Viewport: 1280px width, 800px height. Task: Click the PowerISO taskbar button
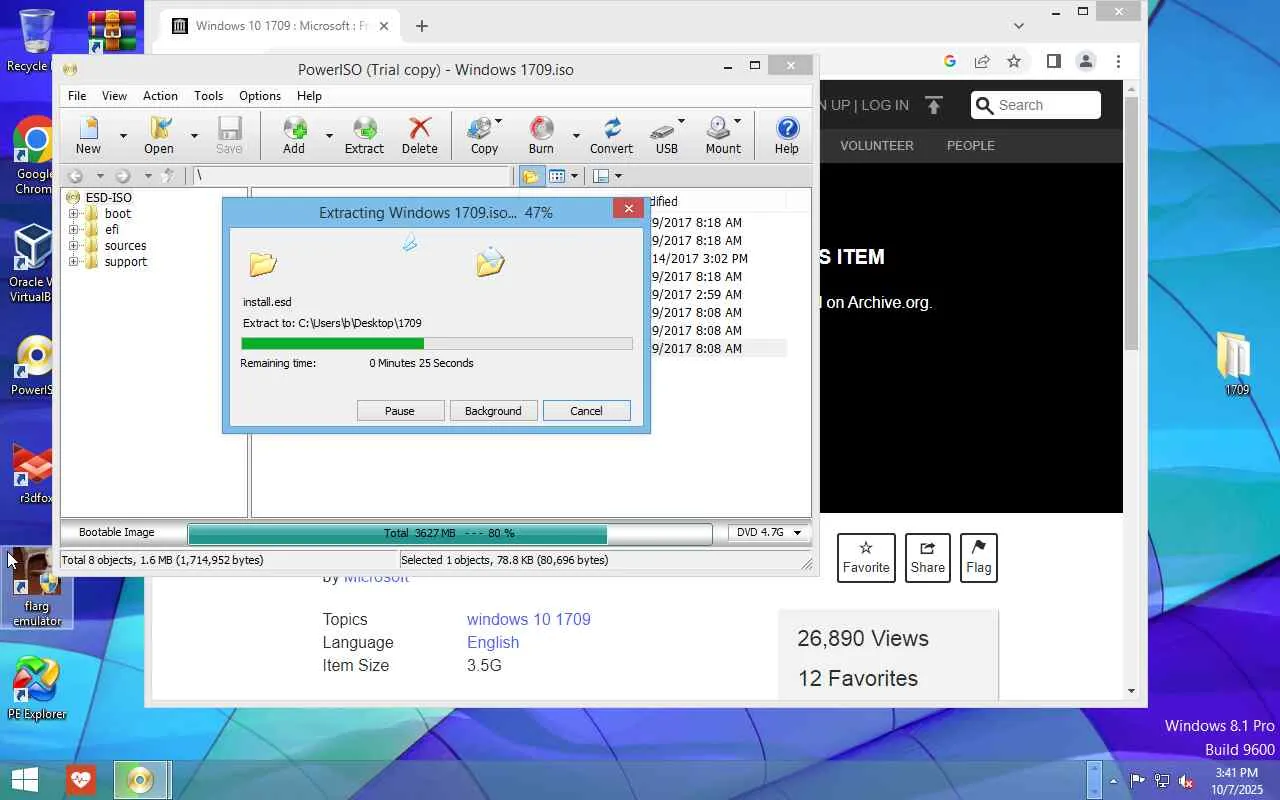coord(141,780)
